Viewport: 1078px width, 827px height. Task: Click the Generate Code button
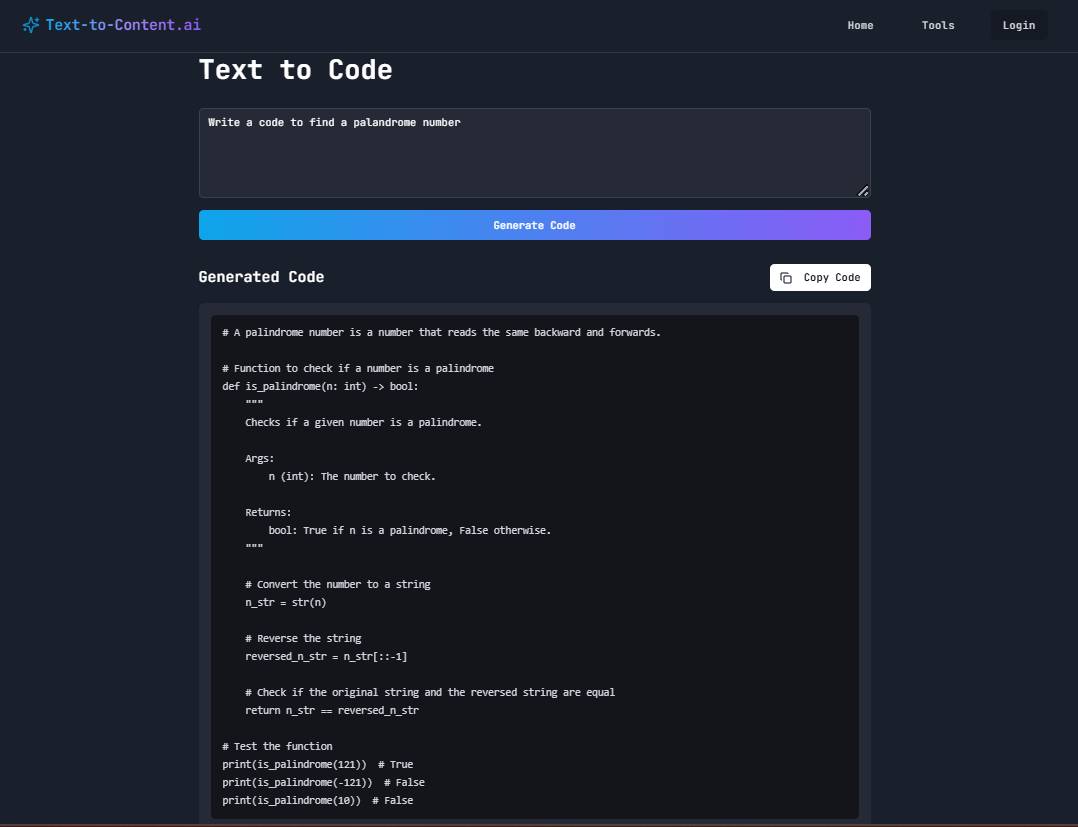coord(535,225)
